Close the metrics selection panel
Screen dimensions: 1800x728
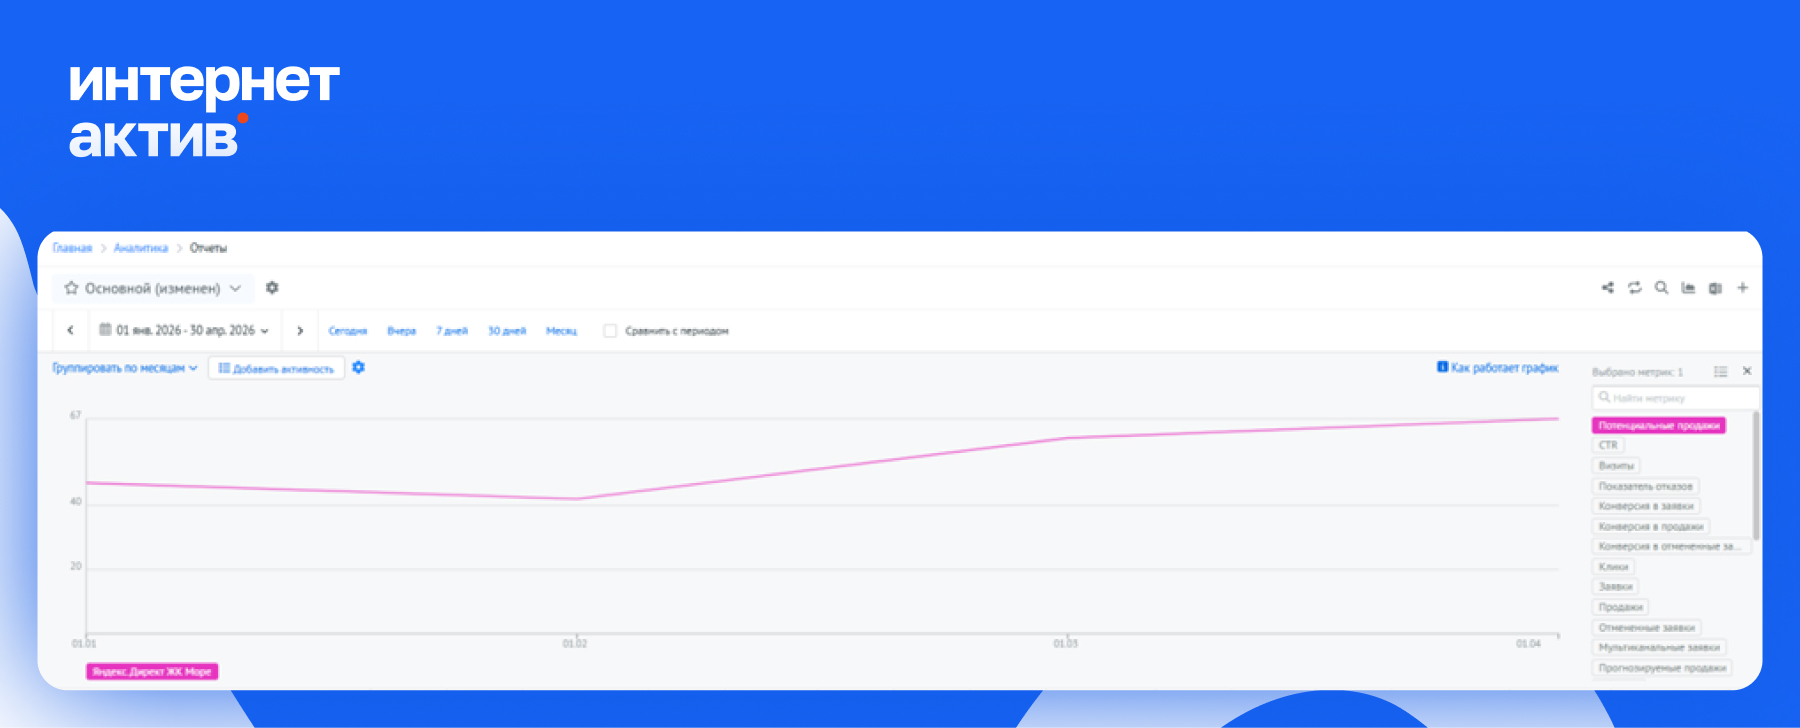[x=1747, y=371]
